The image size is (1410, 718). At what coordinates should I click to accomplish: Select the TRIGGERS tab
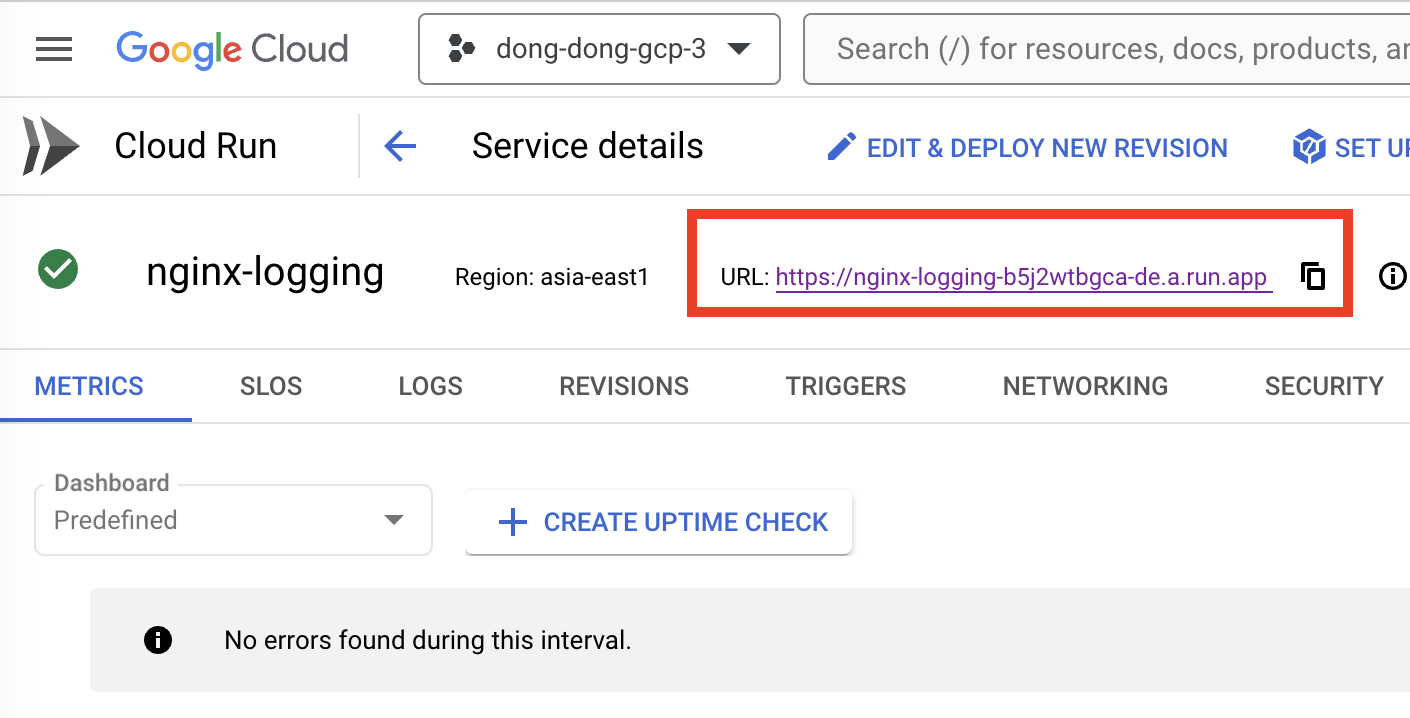point(846,387)
